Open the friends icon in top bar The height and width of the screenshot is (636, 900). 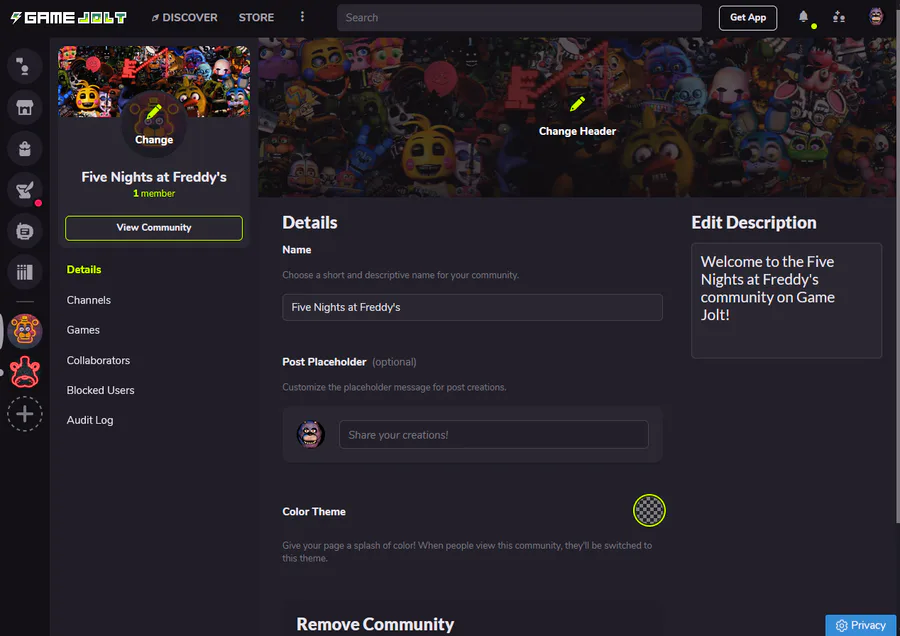click(839, 17)
